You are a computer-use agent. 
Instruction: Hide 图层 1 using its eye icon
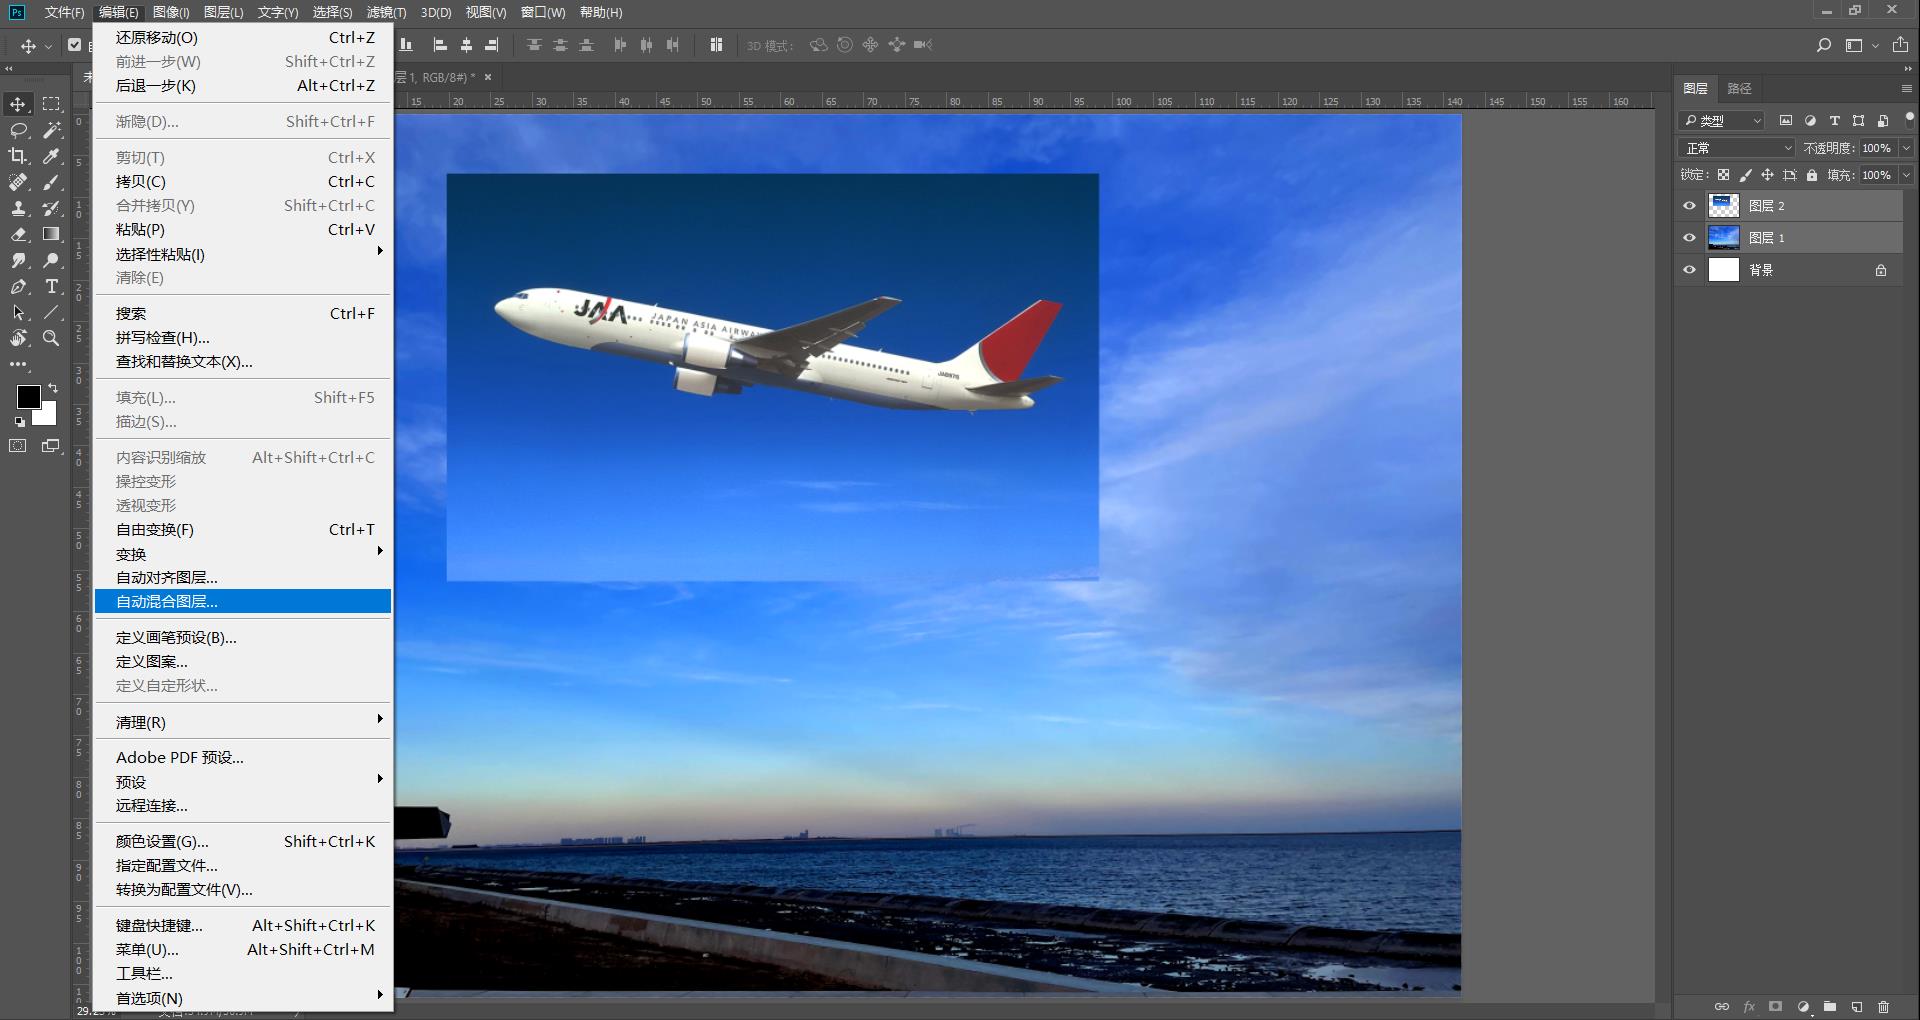(1690, 238)
